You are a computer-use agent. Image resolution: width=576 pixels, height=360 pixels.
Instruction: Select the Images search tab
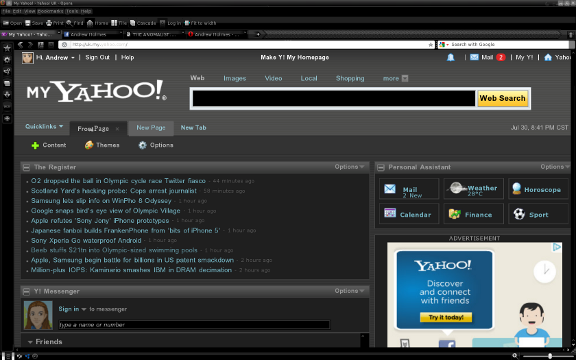click(235, 78)
